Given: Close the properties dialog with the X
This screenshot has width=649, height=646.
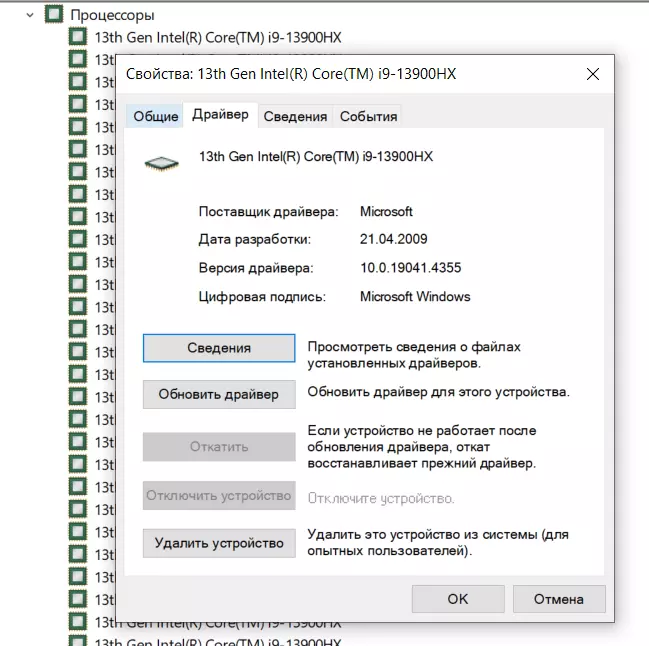Looking at the screenshot, I should (x=593, y=75).
